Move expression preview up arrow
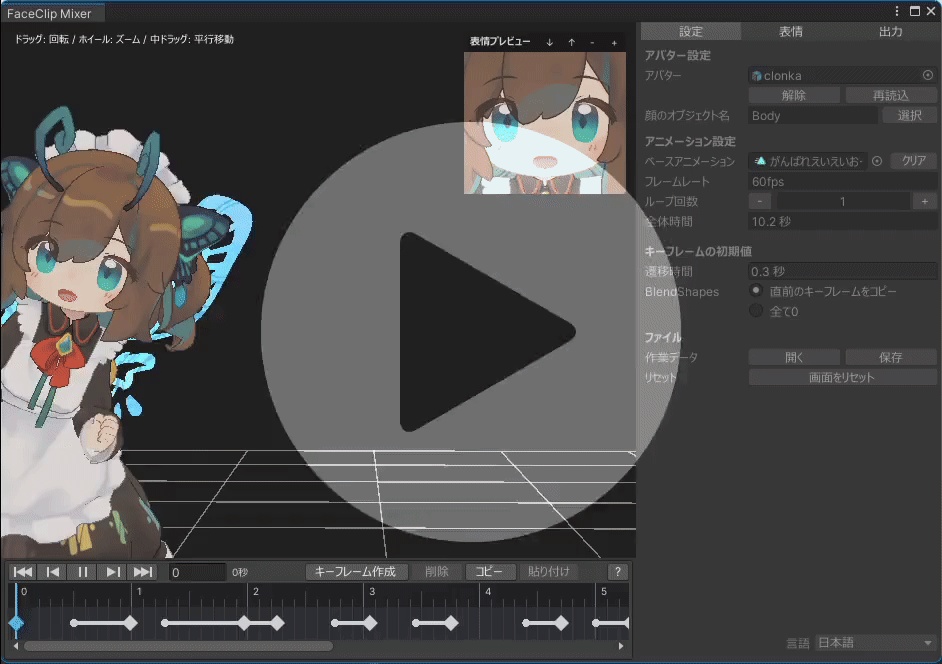Viewport: 942px width, 664px height. tap(571, 42)
